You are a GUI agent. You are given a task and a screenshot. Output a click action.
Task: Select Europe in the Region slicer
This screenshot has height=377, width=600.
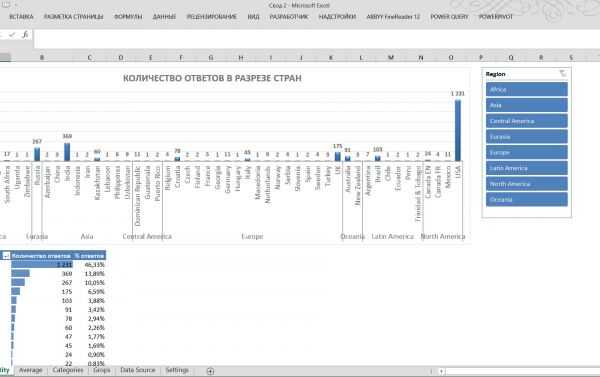tap(527, 152)
